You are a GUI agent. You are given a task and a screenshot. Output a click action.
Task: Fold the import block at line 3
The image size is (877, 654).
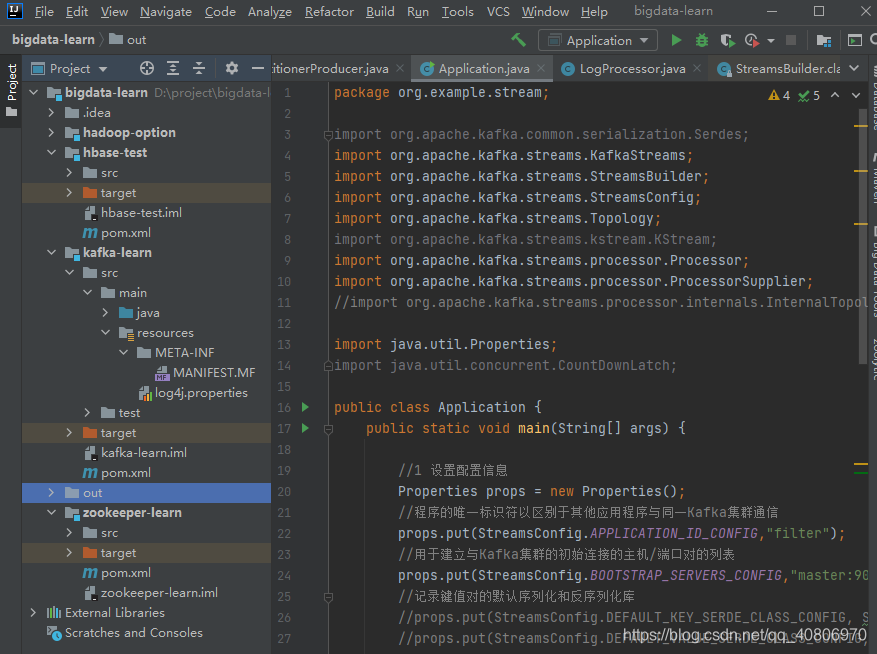[x=328, y=134]
